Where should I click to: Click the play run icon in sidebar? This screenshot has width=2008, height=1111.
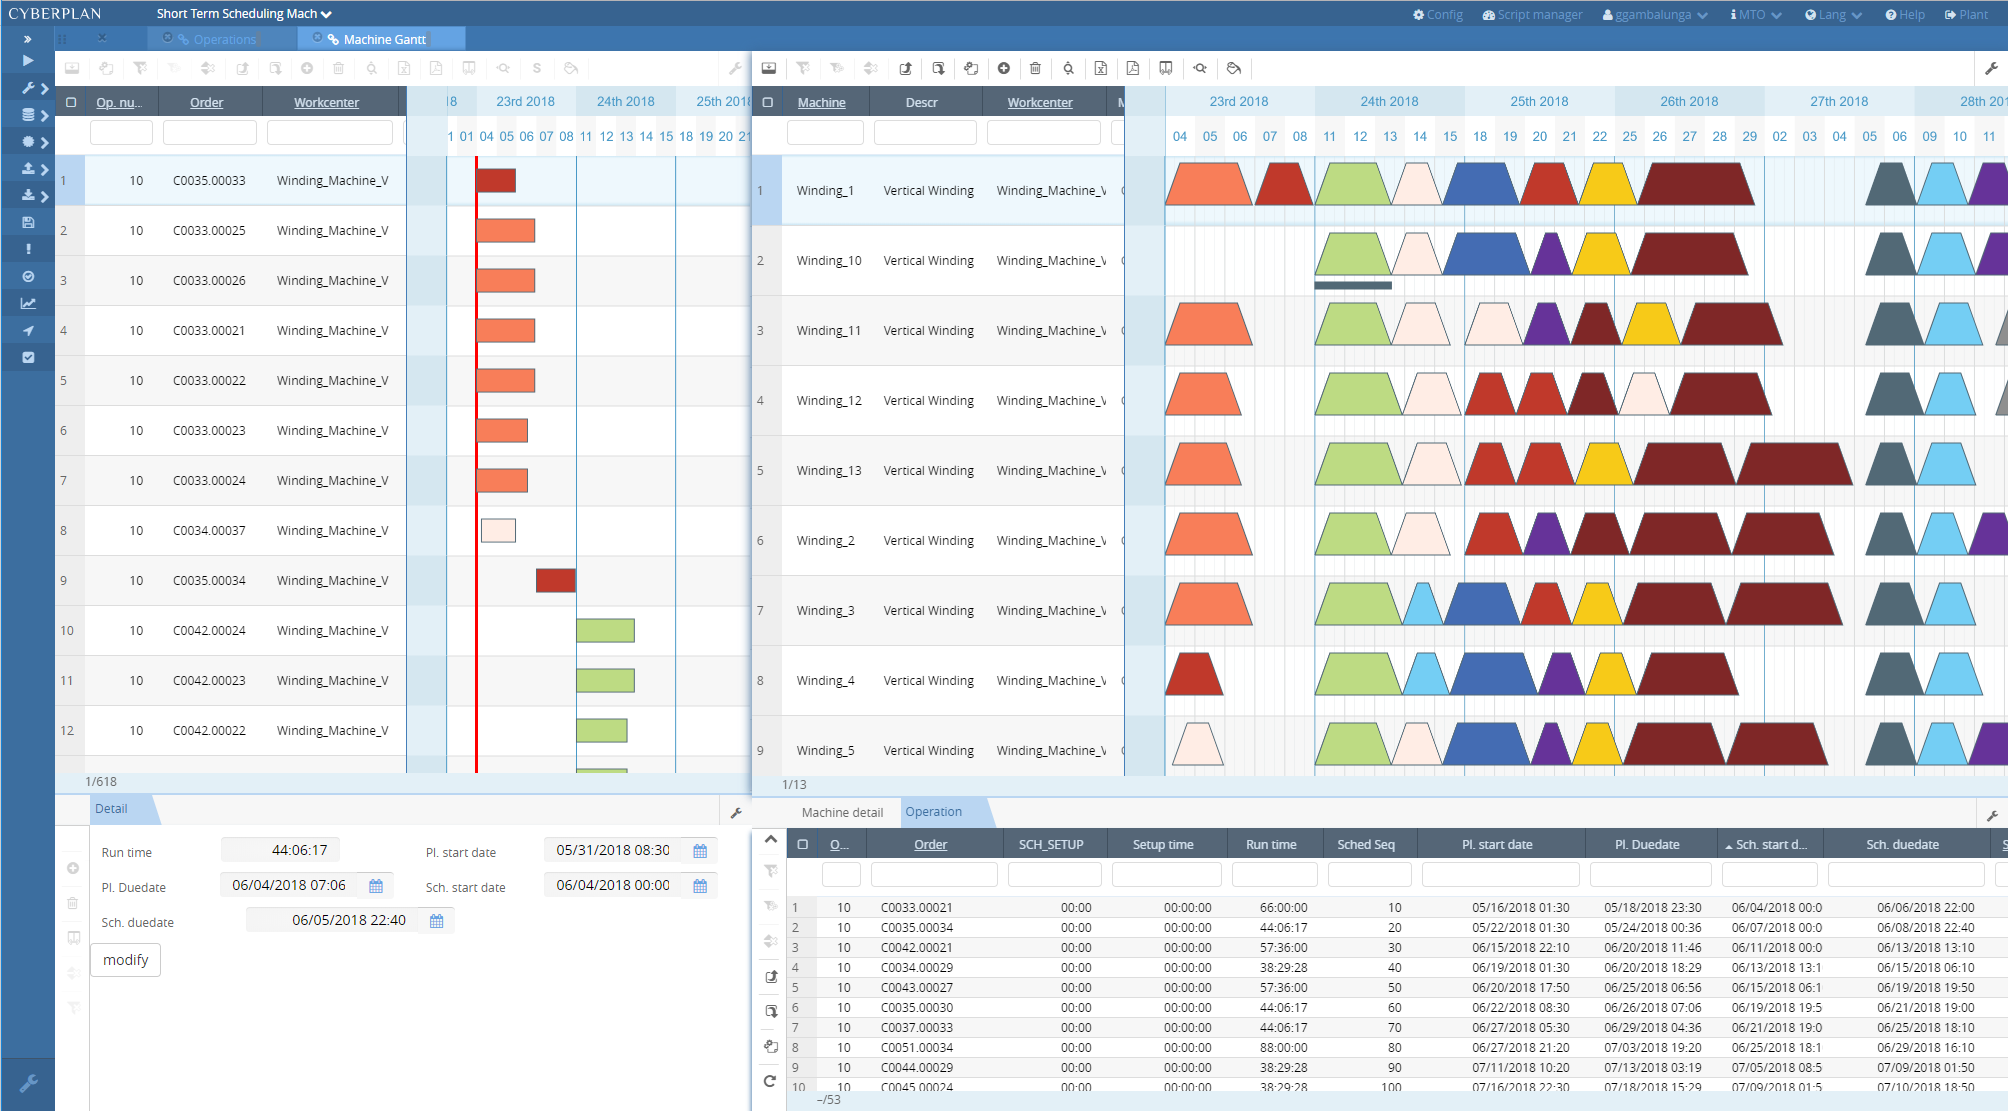click(x=28, y=61)
